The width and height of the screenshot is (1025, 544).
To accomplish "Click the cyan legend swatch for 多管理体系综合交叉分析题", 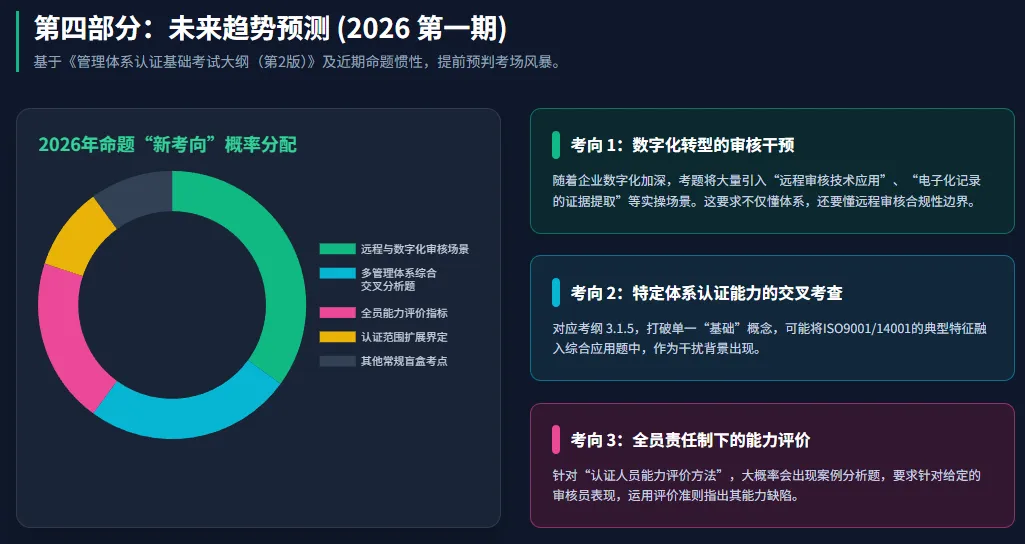I will pyautogui.click(x=337, y=273).
